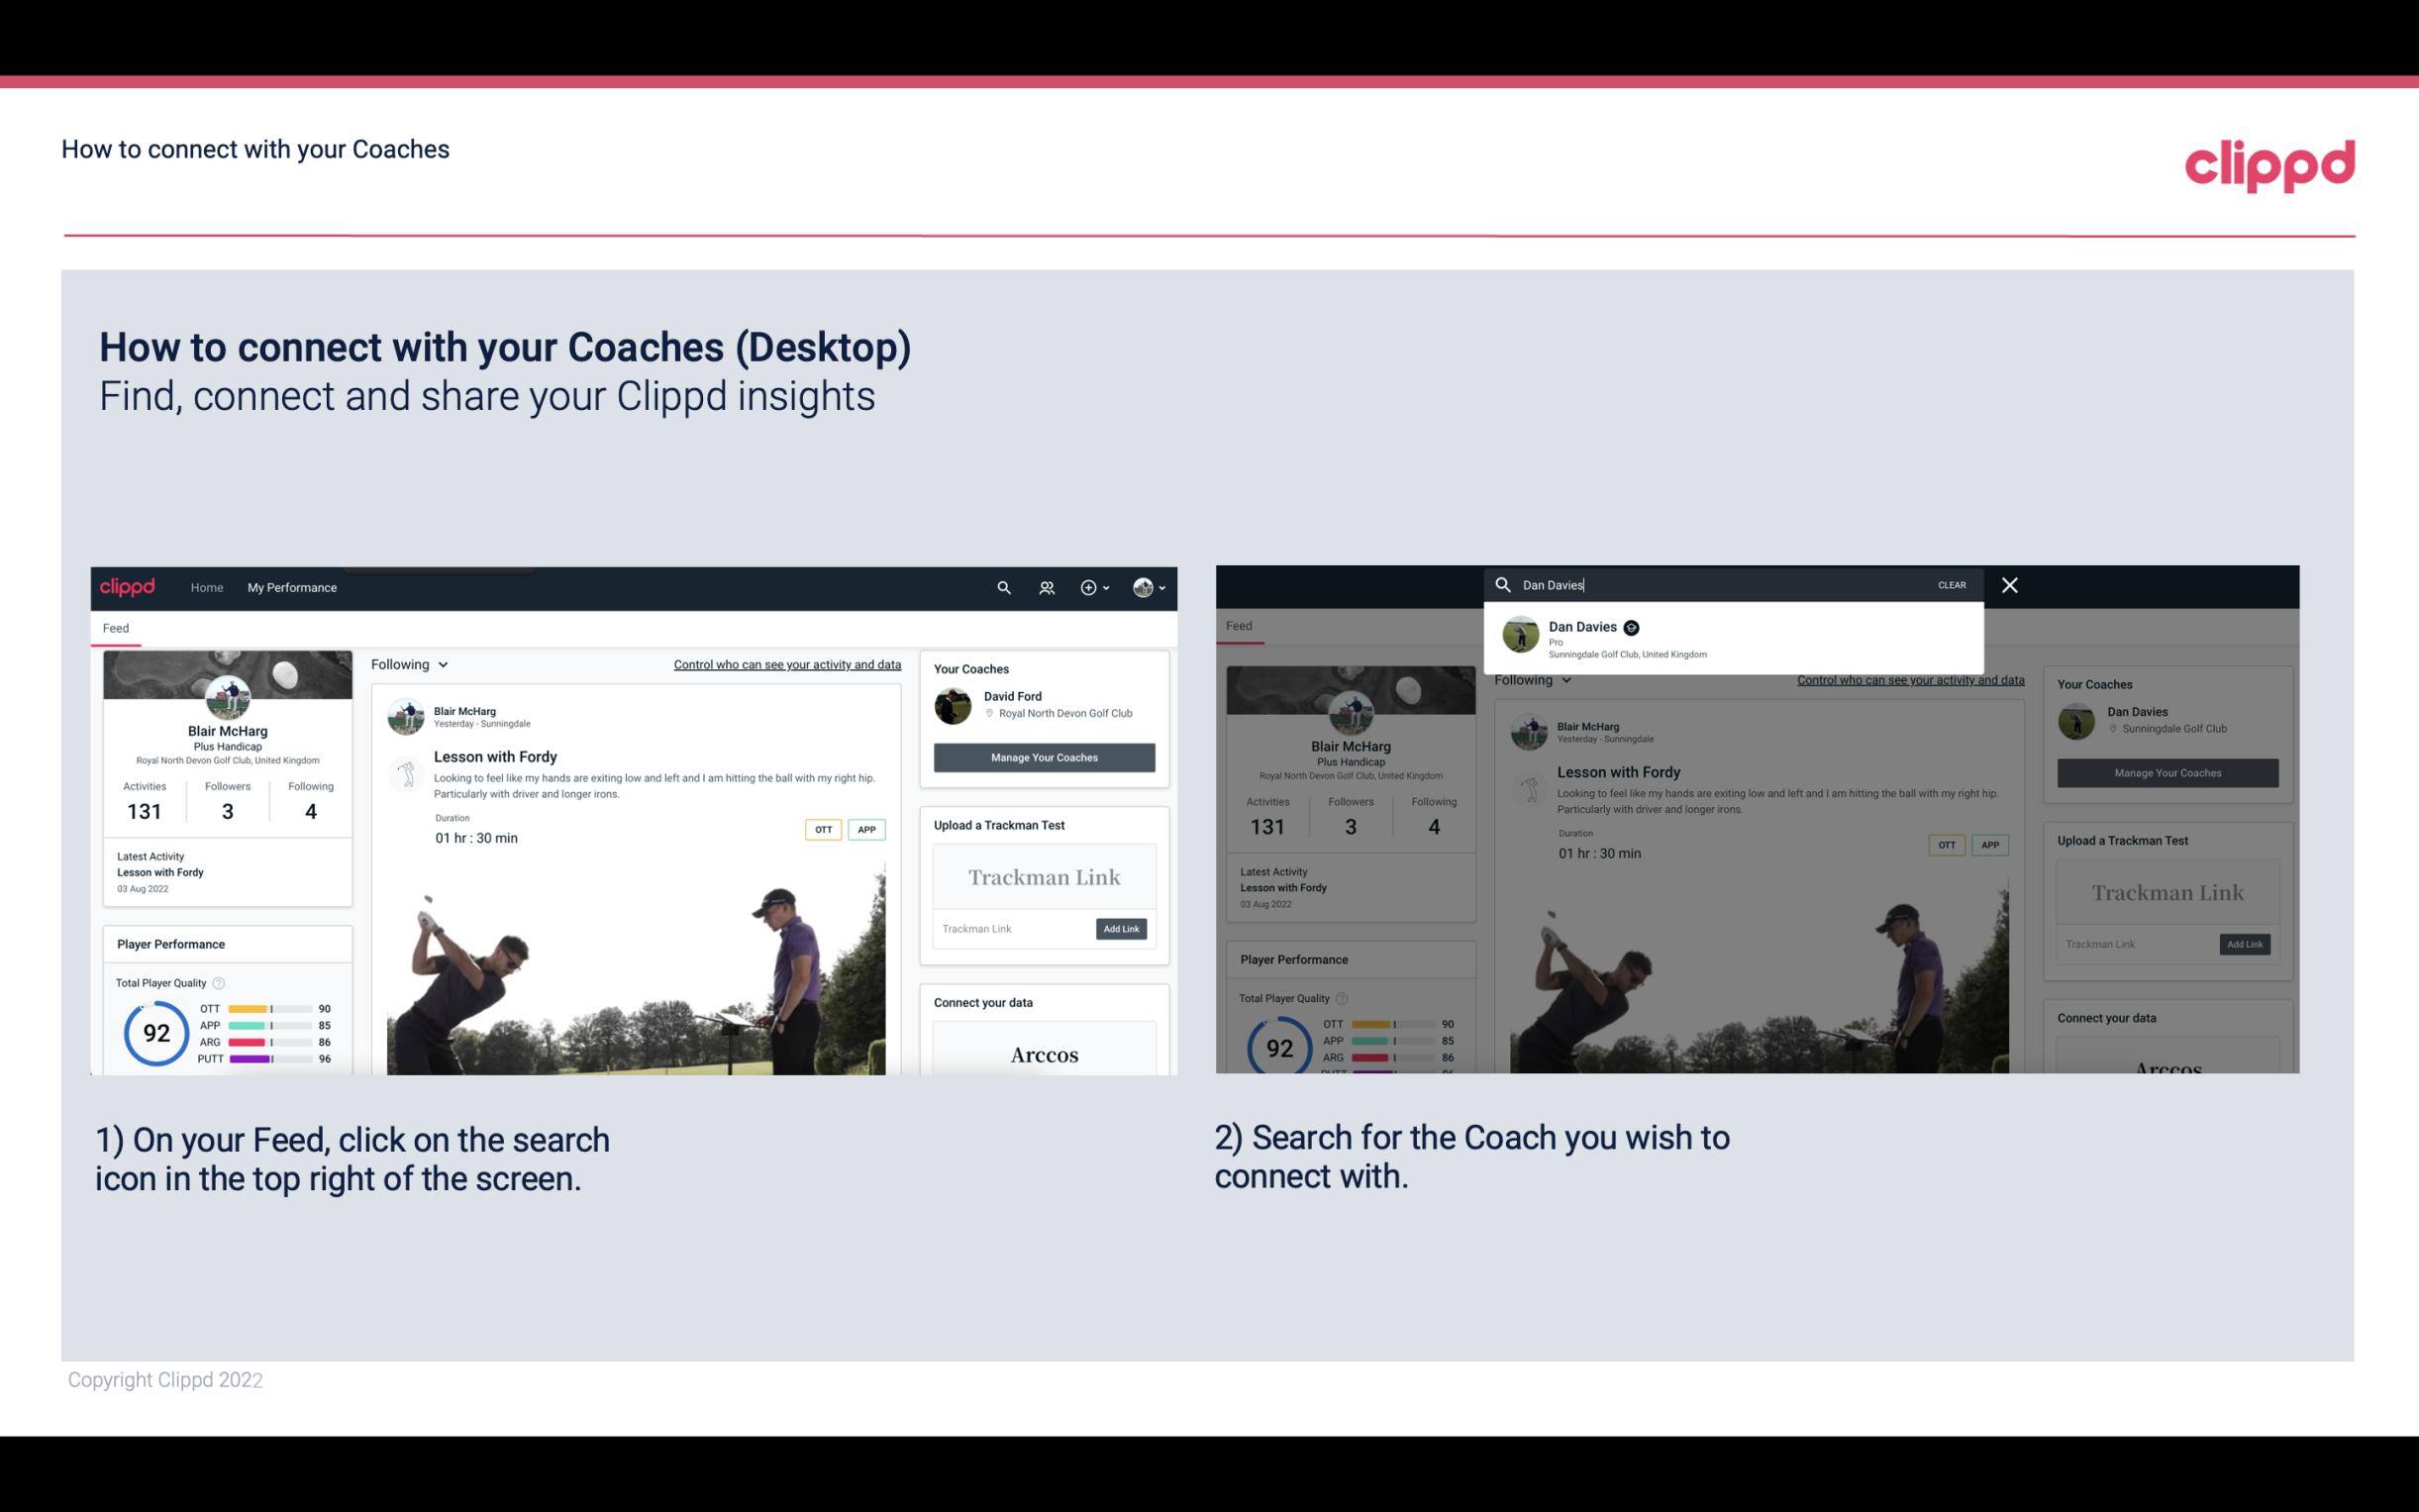Viewport: 2419px width, 1512px height.
Task: Click the Trackman Link input field
Action: click(1010, 927)
